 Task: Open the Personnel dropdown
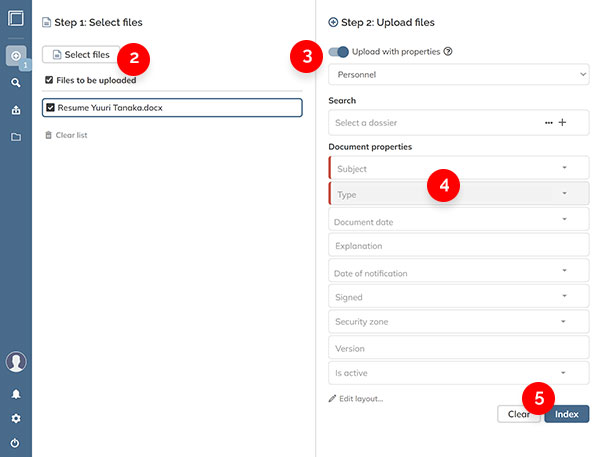coord(458,74)
